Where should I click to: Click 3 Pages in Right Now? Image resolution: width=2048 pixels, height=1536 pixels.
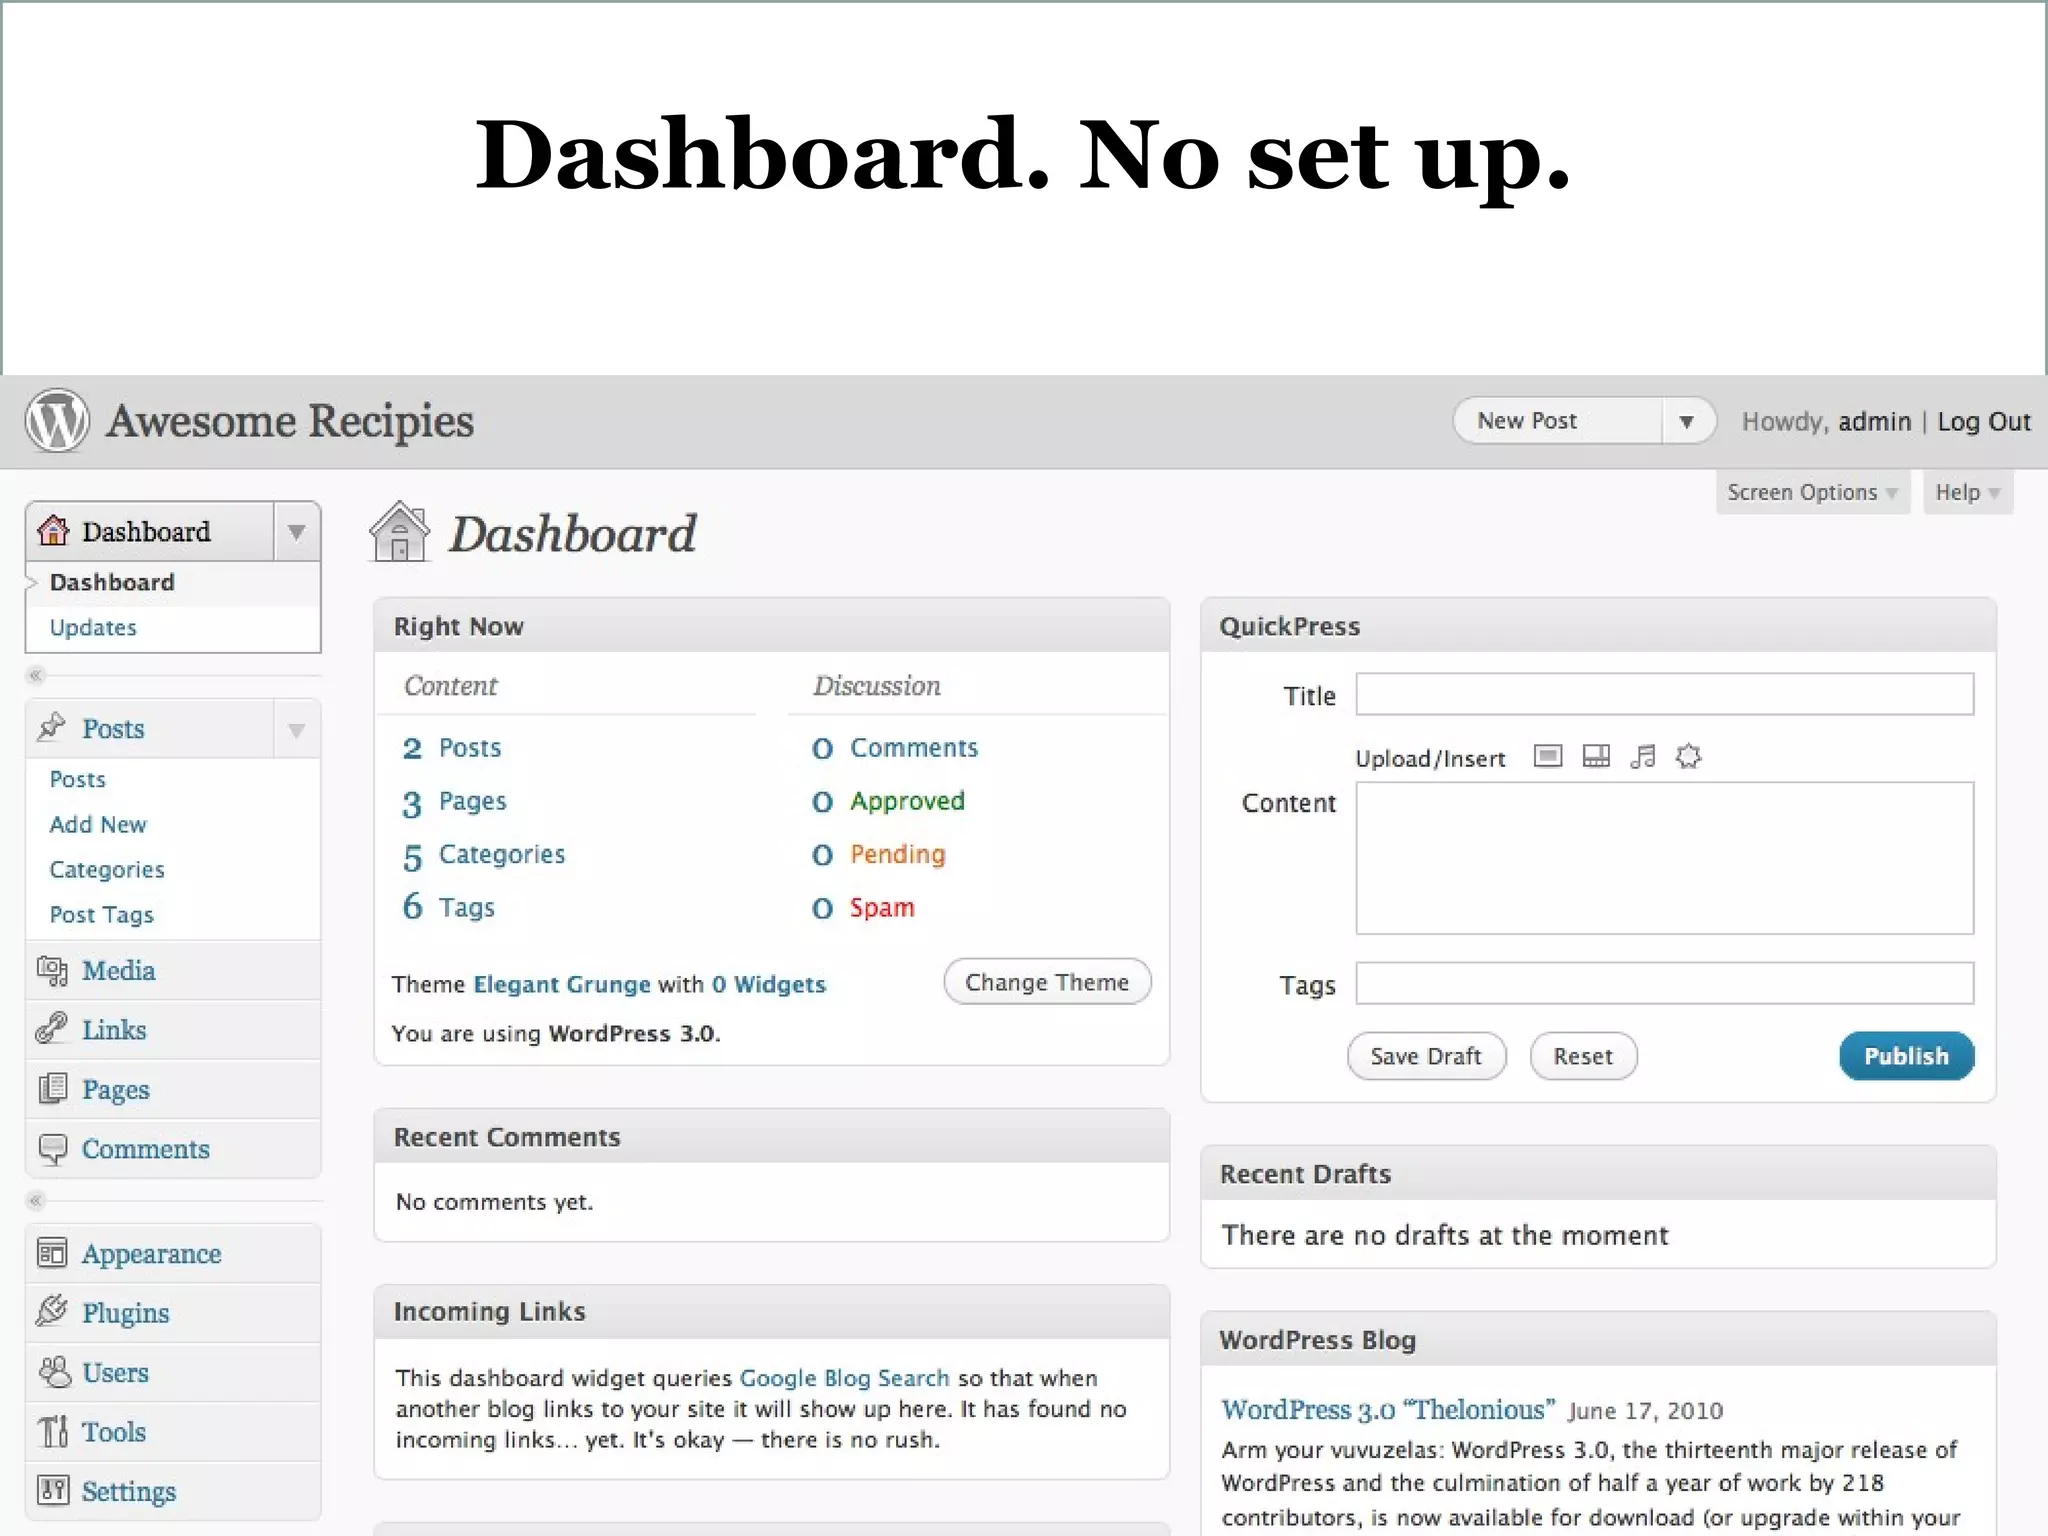click(x=454, y=801)
